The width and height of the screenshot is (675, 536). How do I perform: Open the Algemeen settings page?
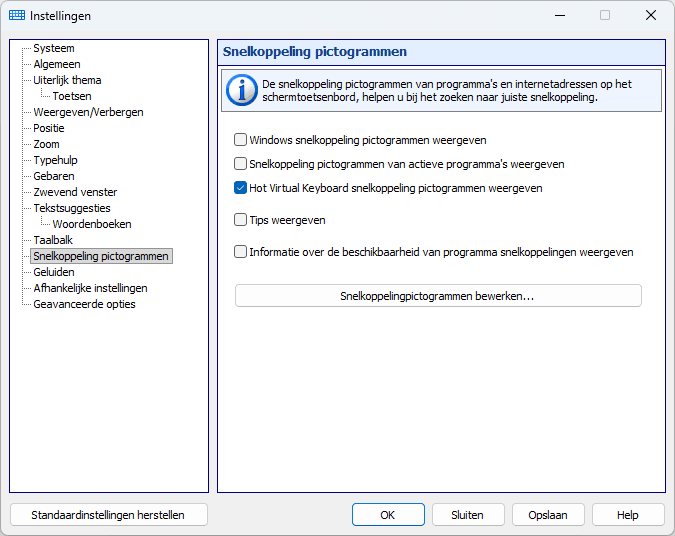(x=57, y=64)
